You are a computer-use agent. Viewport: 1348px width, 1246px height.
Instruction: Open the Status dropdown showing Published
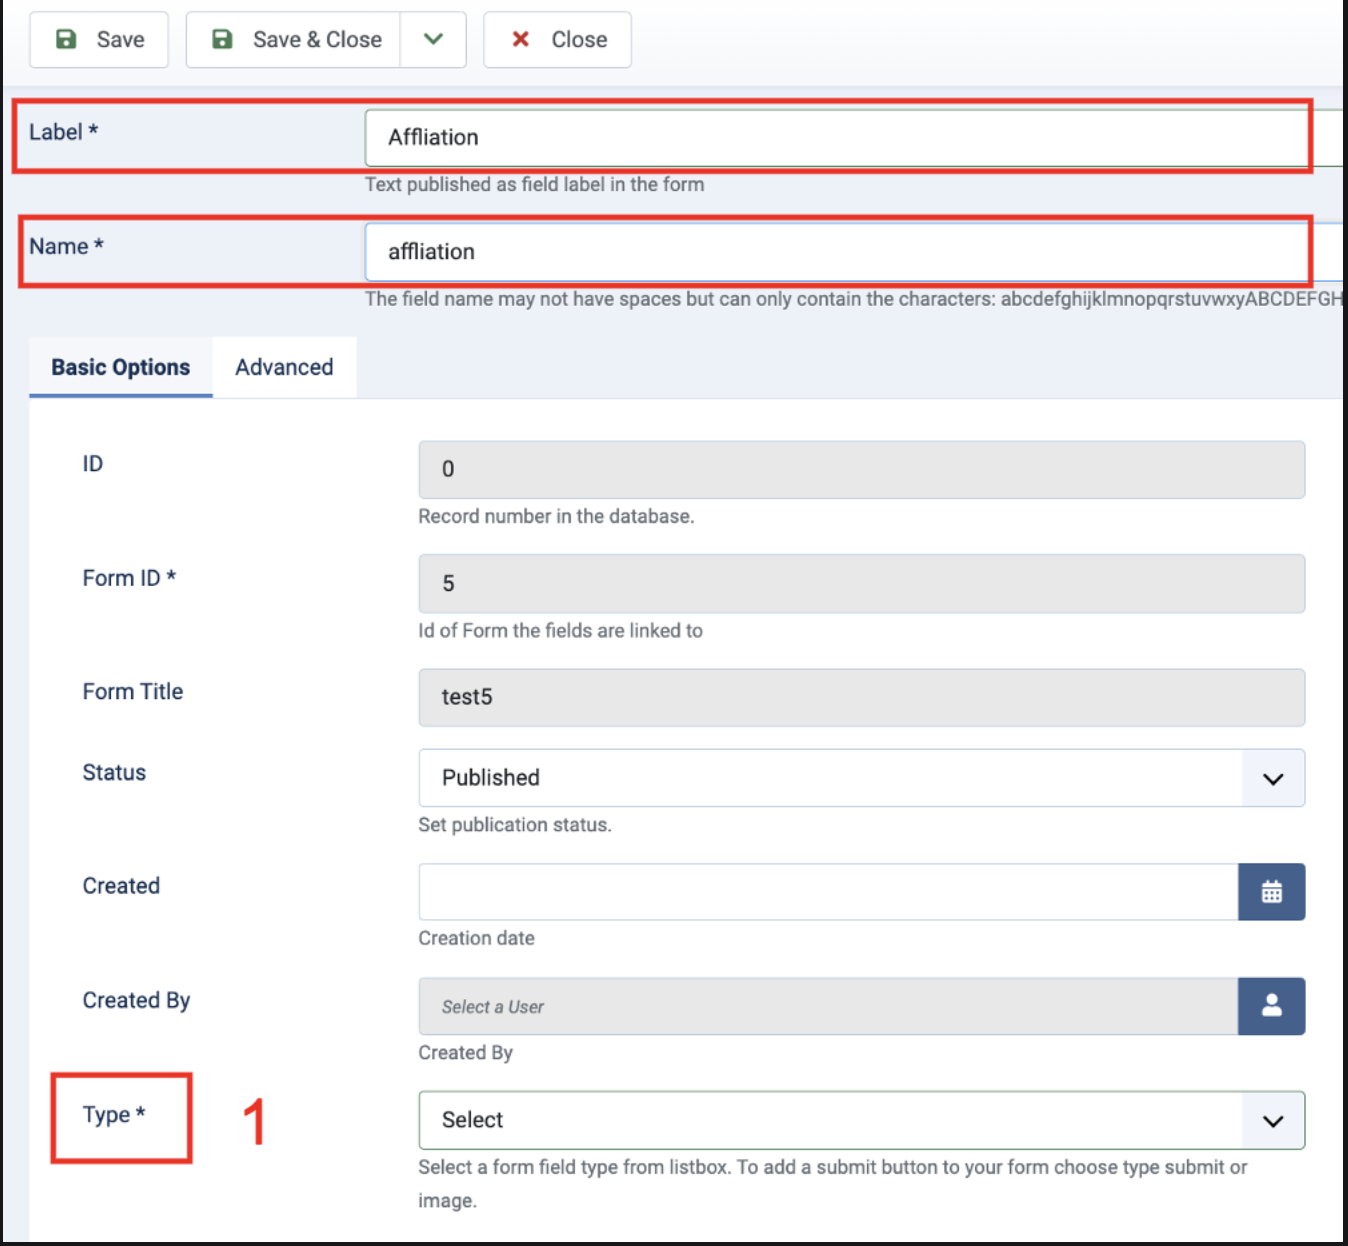coord(861,778)
